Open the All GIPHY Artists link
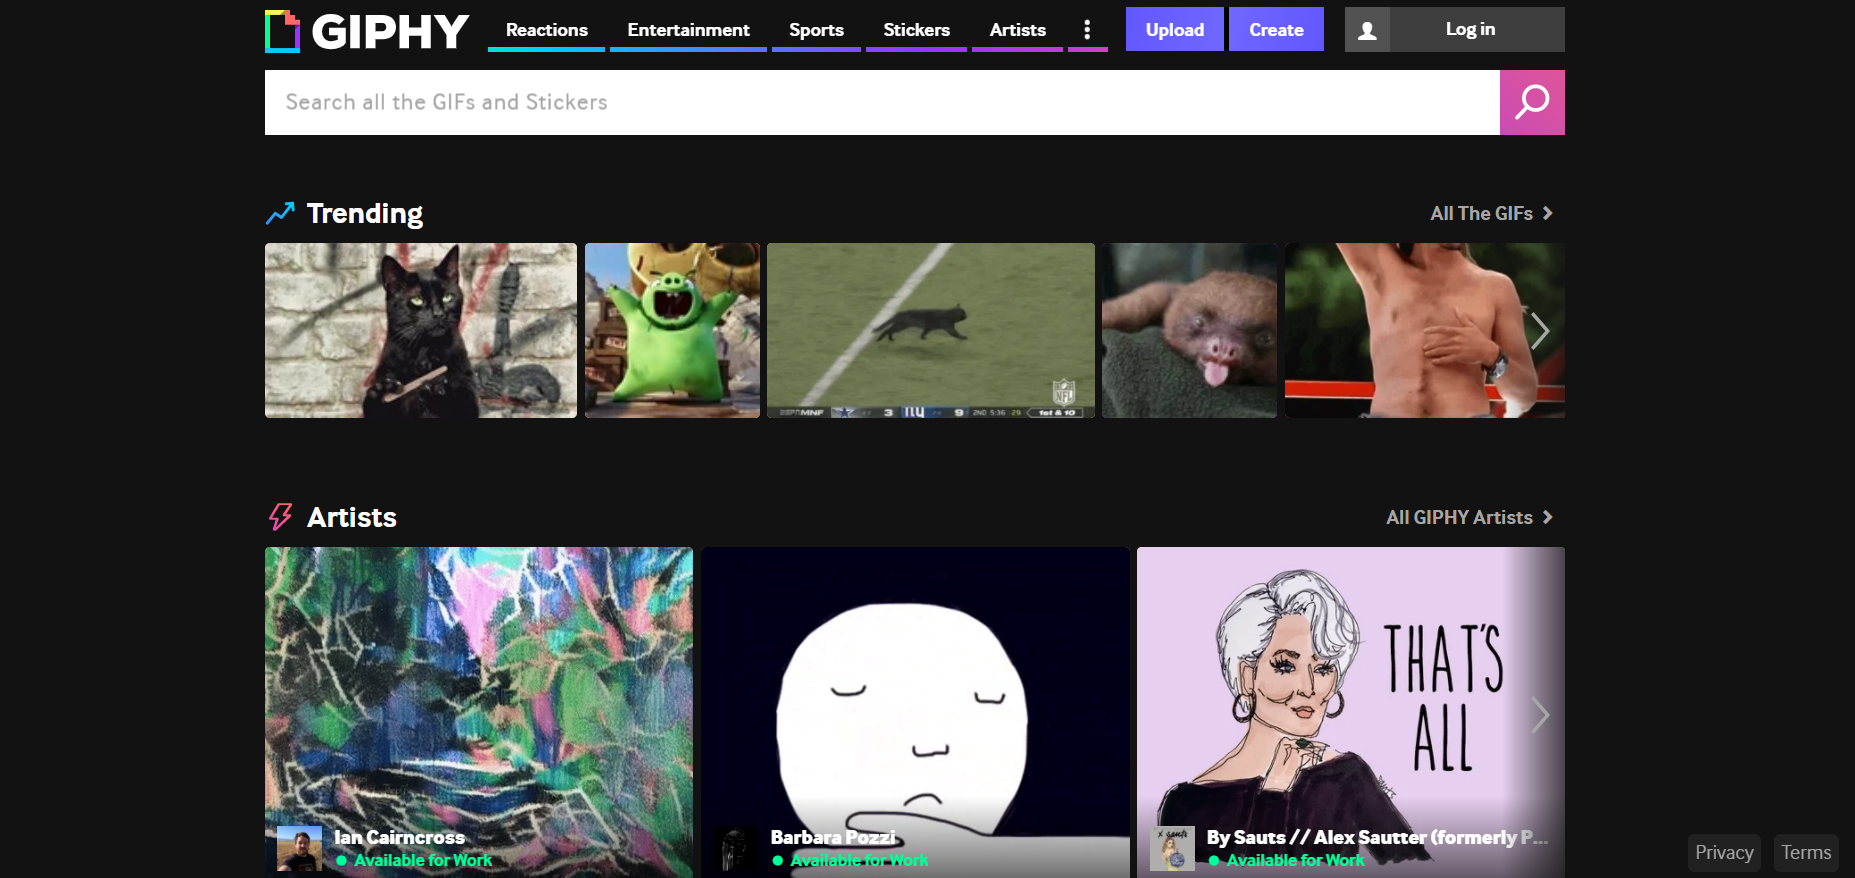The height and width of the screenshot is (878, 1855). pos(1469,517)
